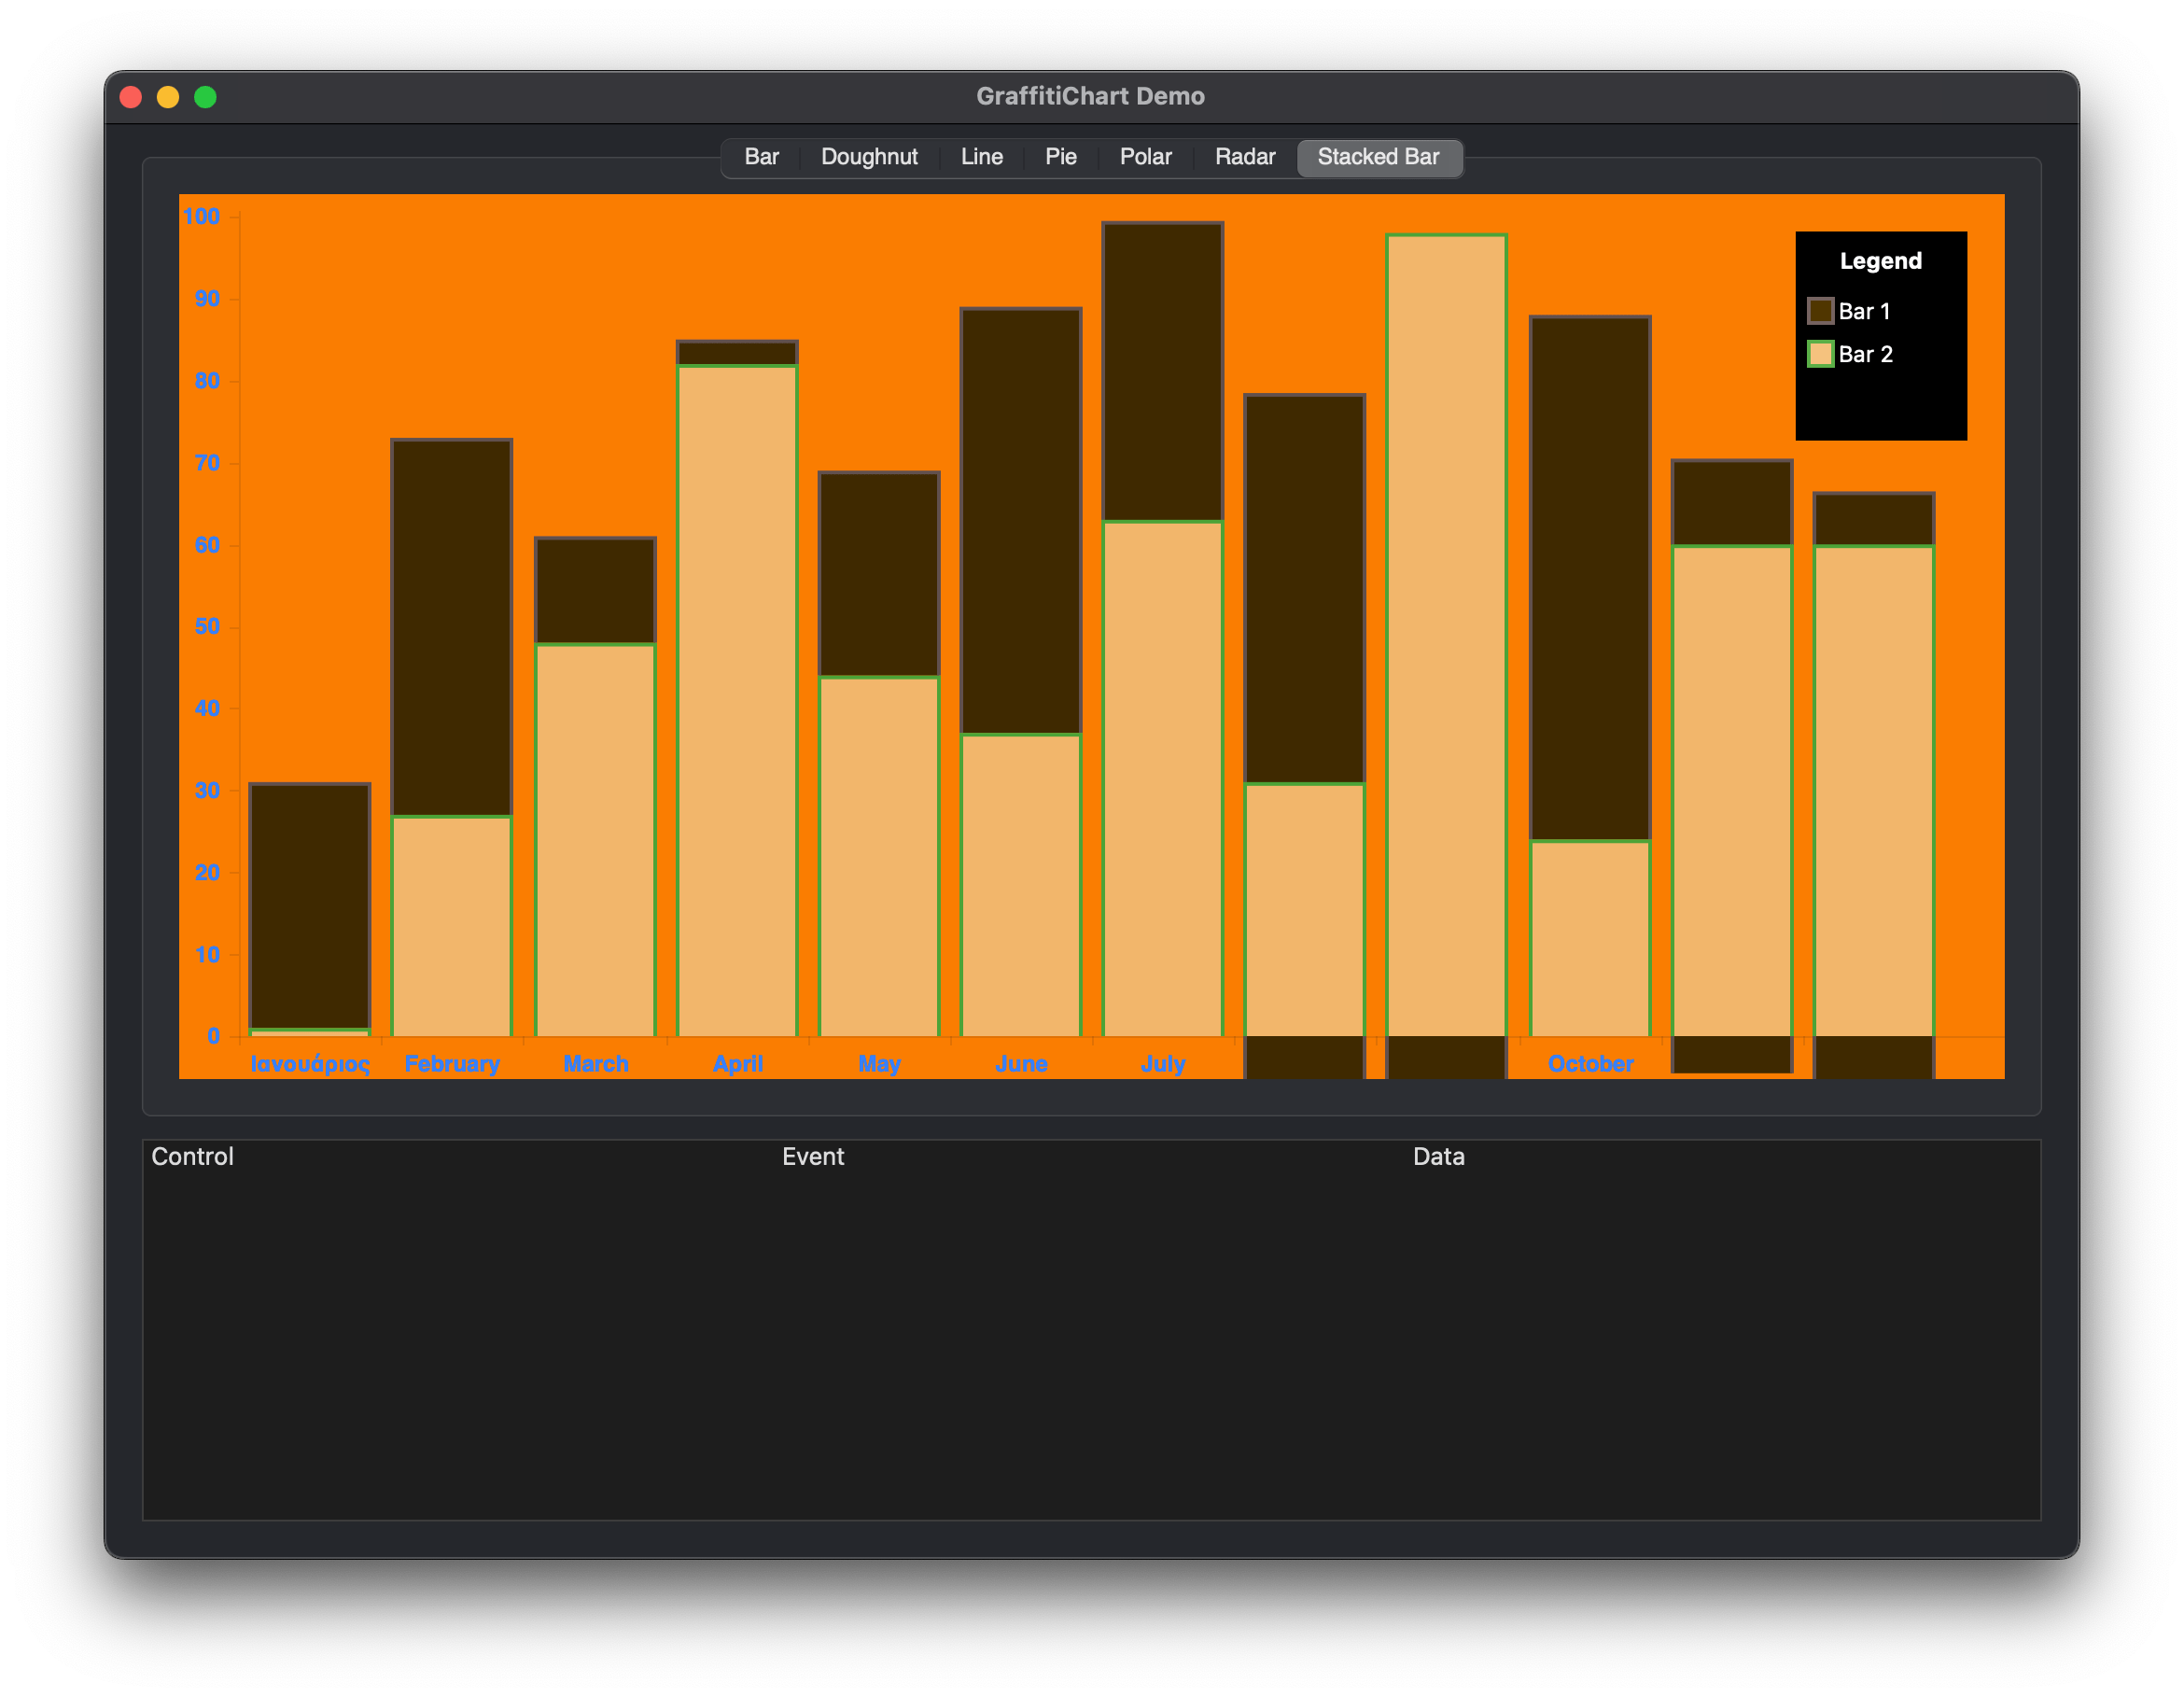Select the Line tab

coord(981,157)
